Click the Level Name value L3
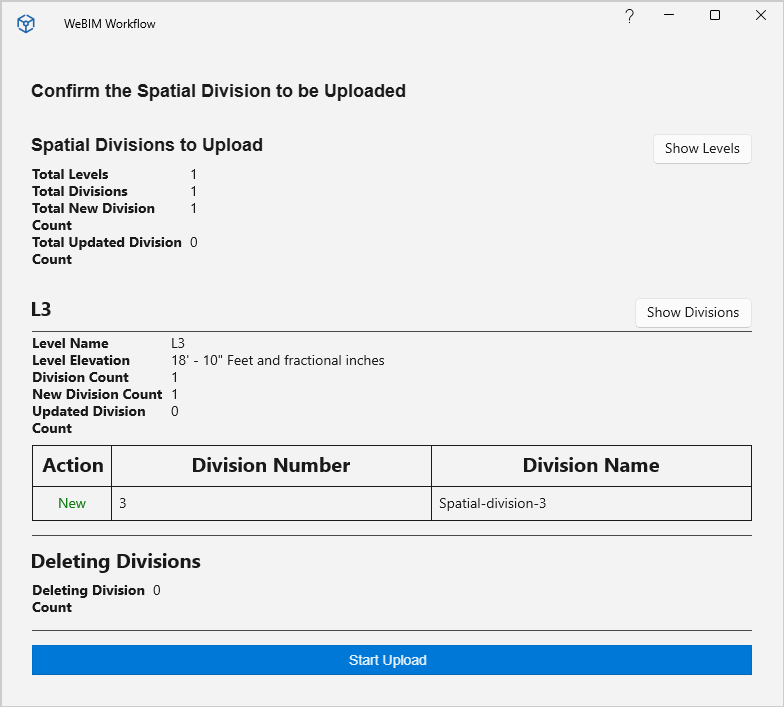 point(178,344)
